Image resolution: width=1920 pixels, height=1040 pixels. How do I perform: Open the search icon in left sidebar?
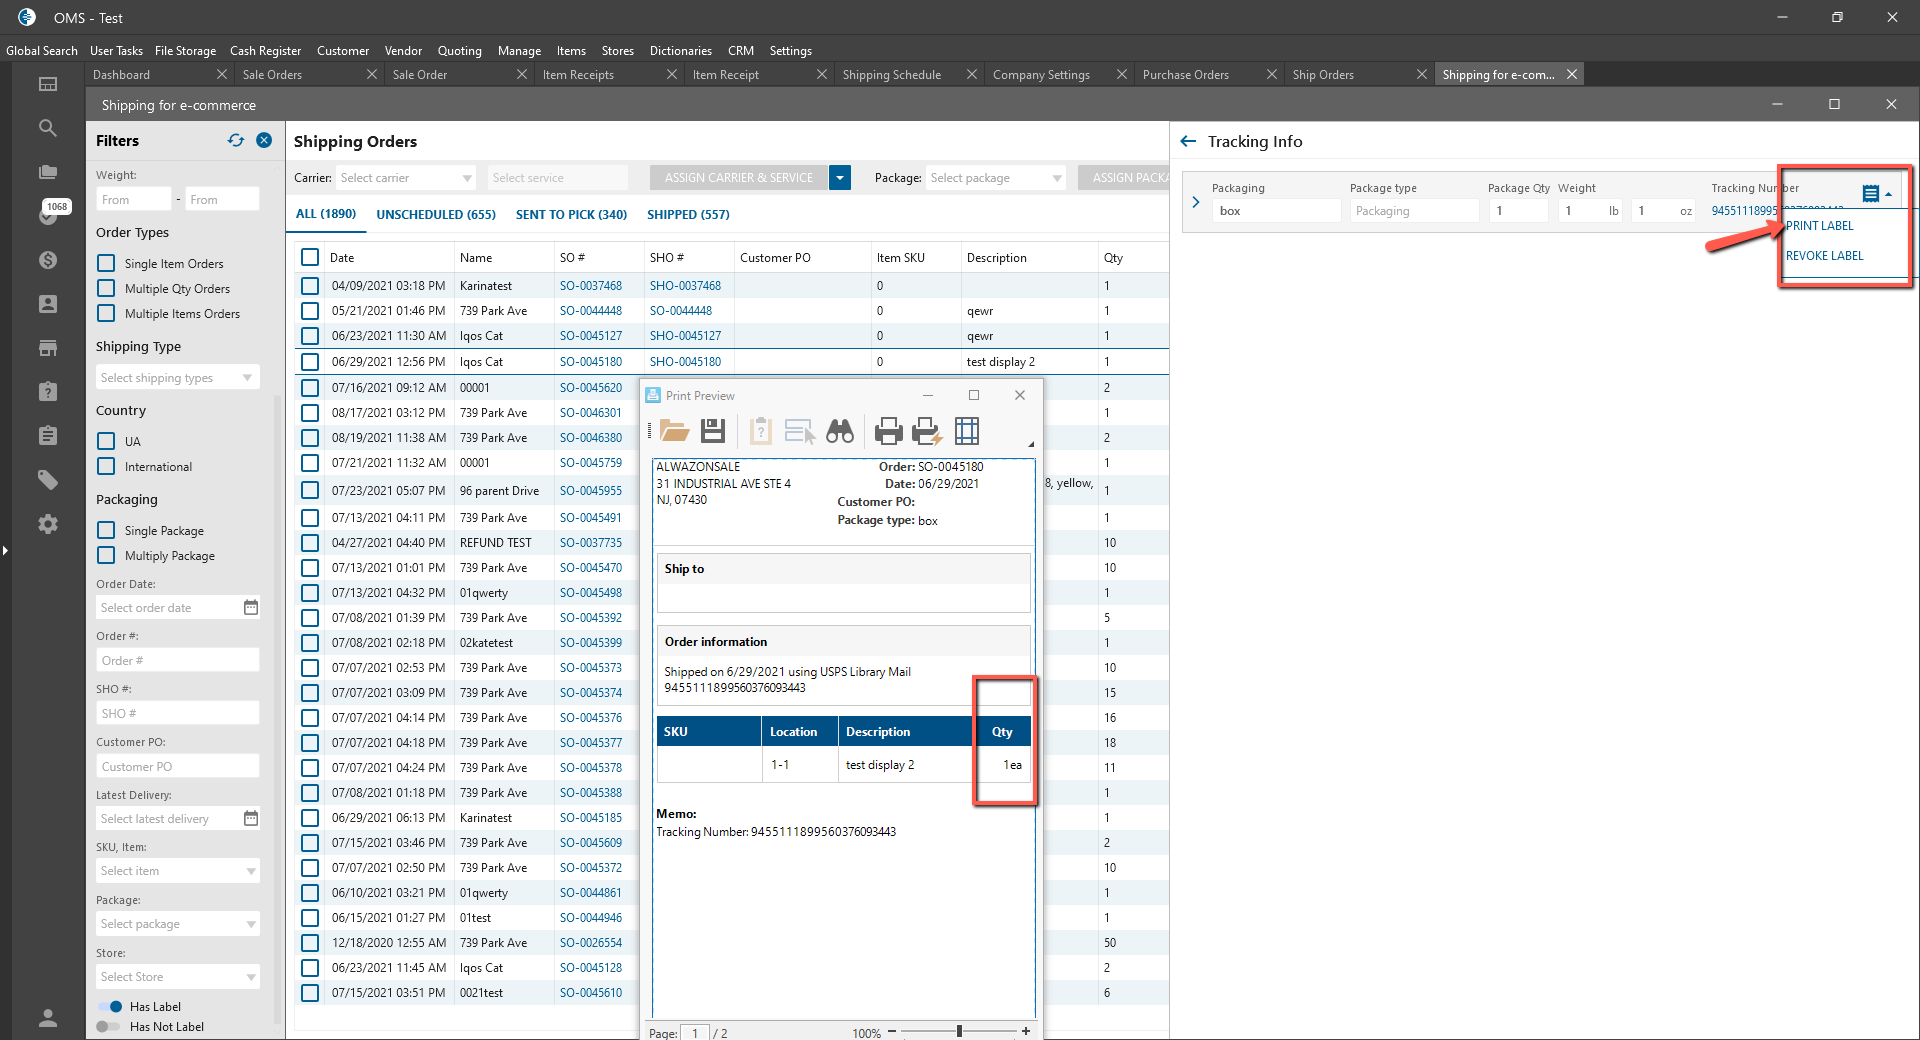47,128
